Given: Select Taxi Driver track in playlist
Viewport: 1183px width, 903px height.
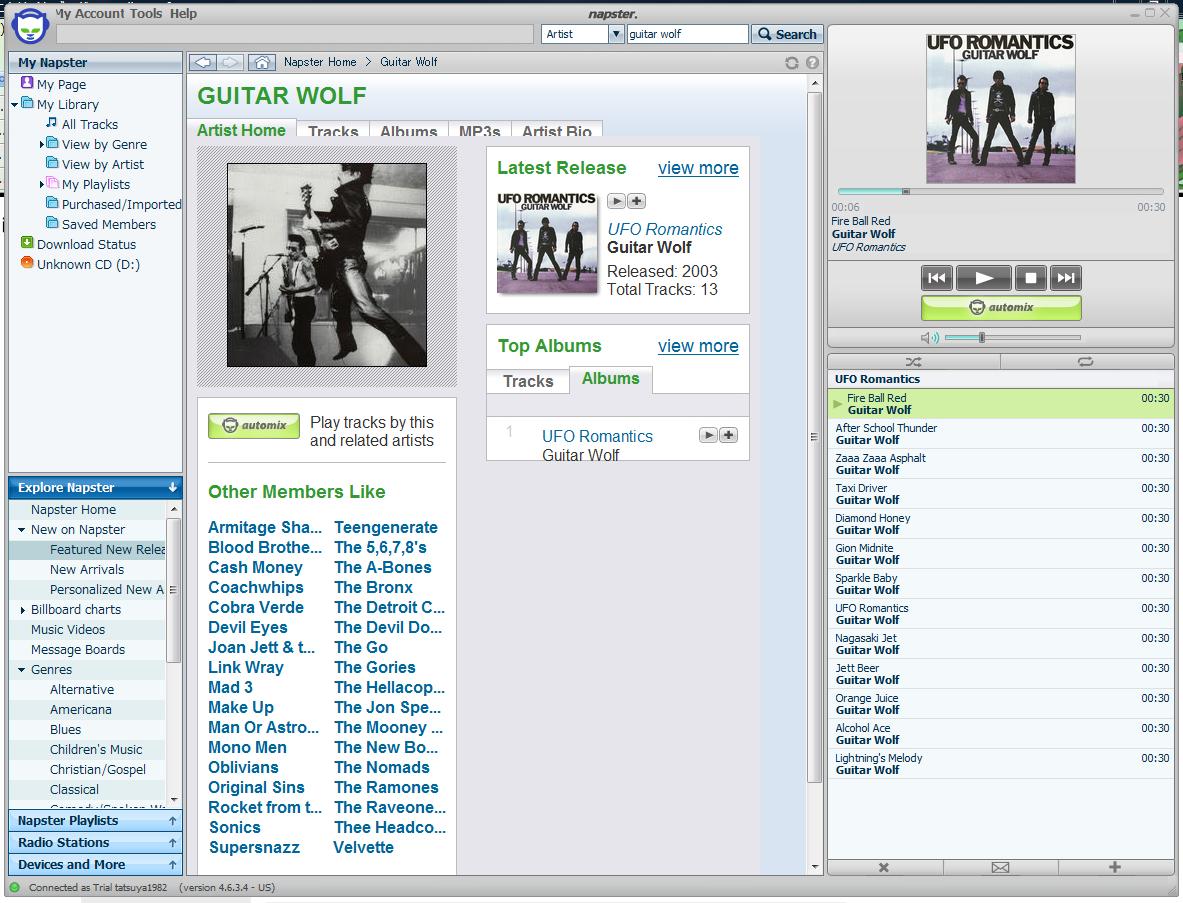Looking at the screenshot, I should click(1000, 493).
